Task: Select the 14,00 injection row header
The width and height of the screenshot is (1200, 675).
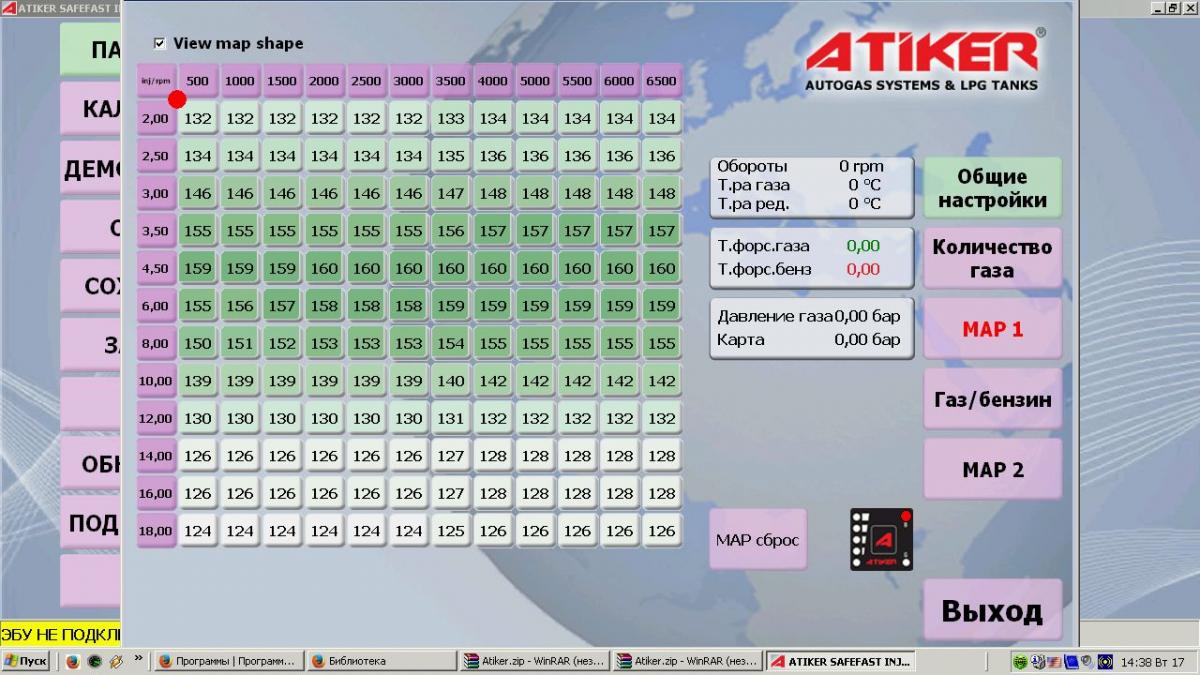Action: [x=155, y=456]
